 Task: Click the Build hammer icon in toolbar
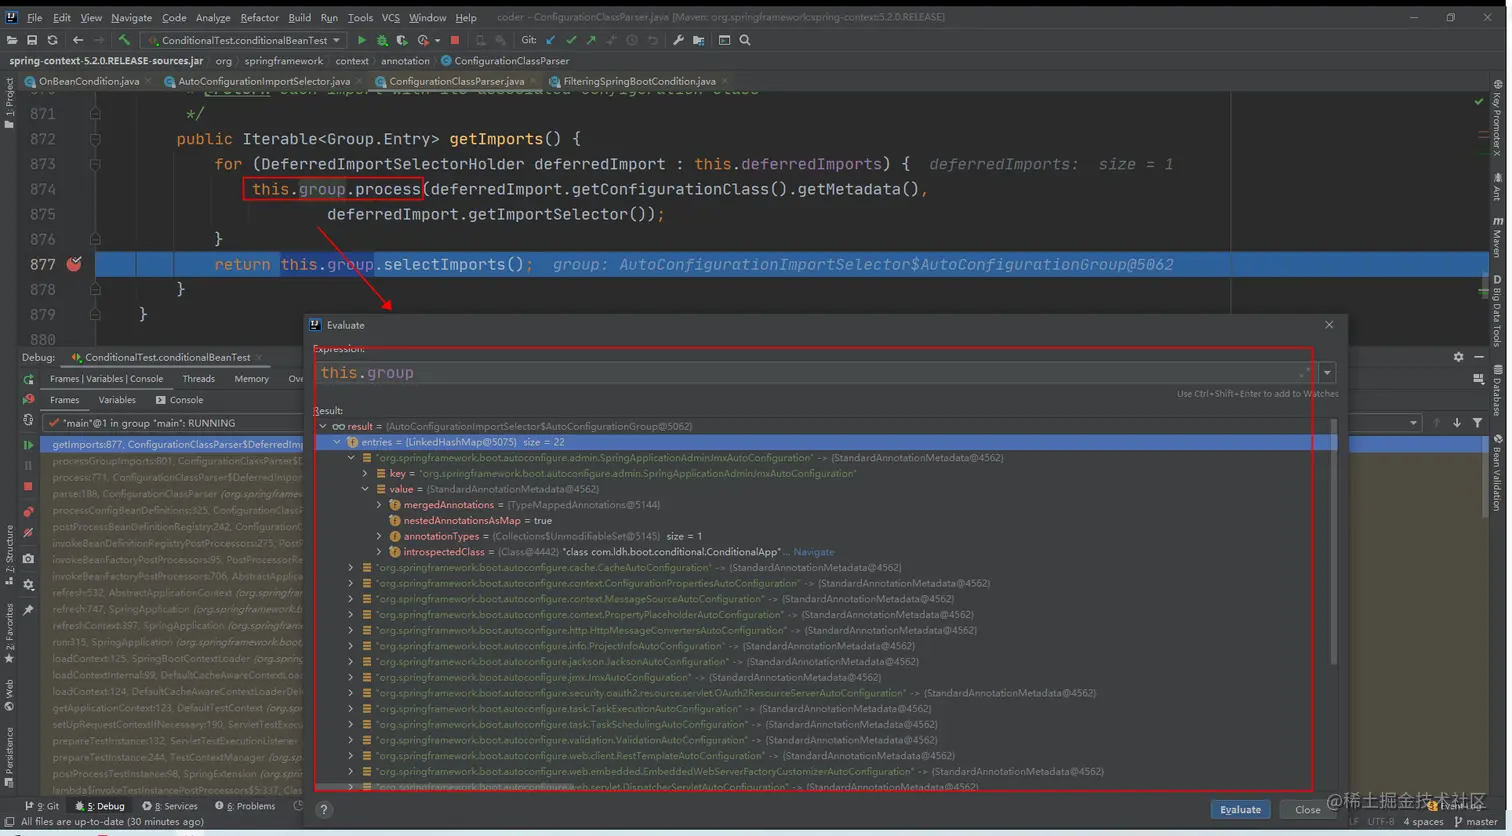(124, 40)
